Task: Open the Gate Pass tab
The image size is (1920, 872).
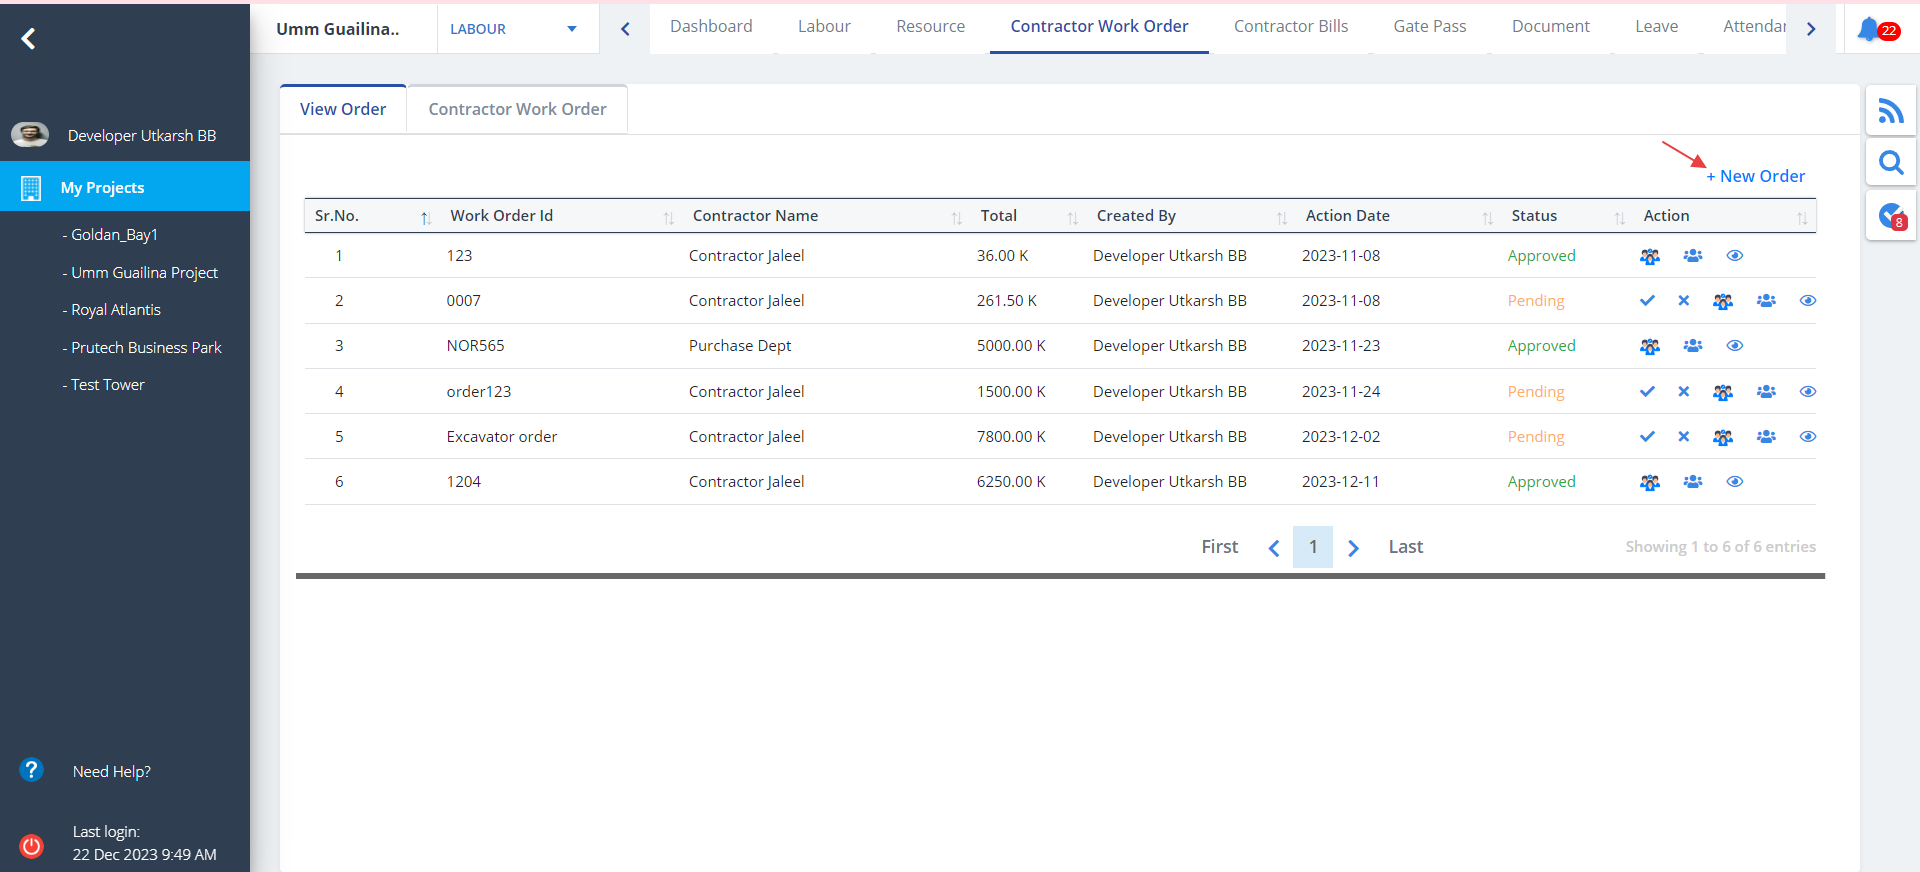Action: tap(1429, 27)
